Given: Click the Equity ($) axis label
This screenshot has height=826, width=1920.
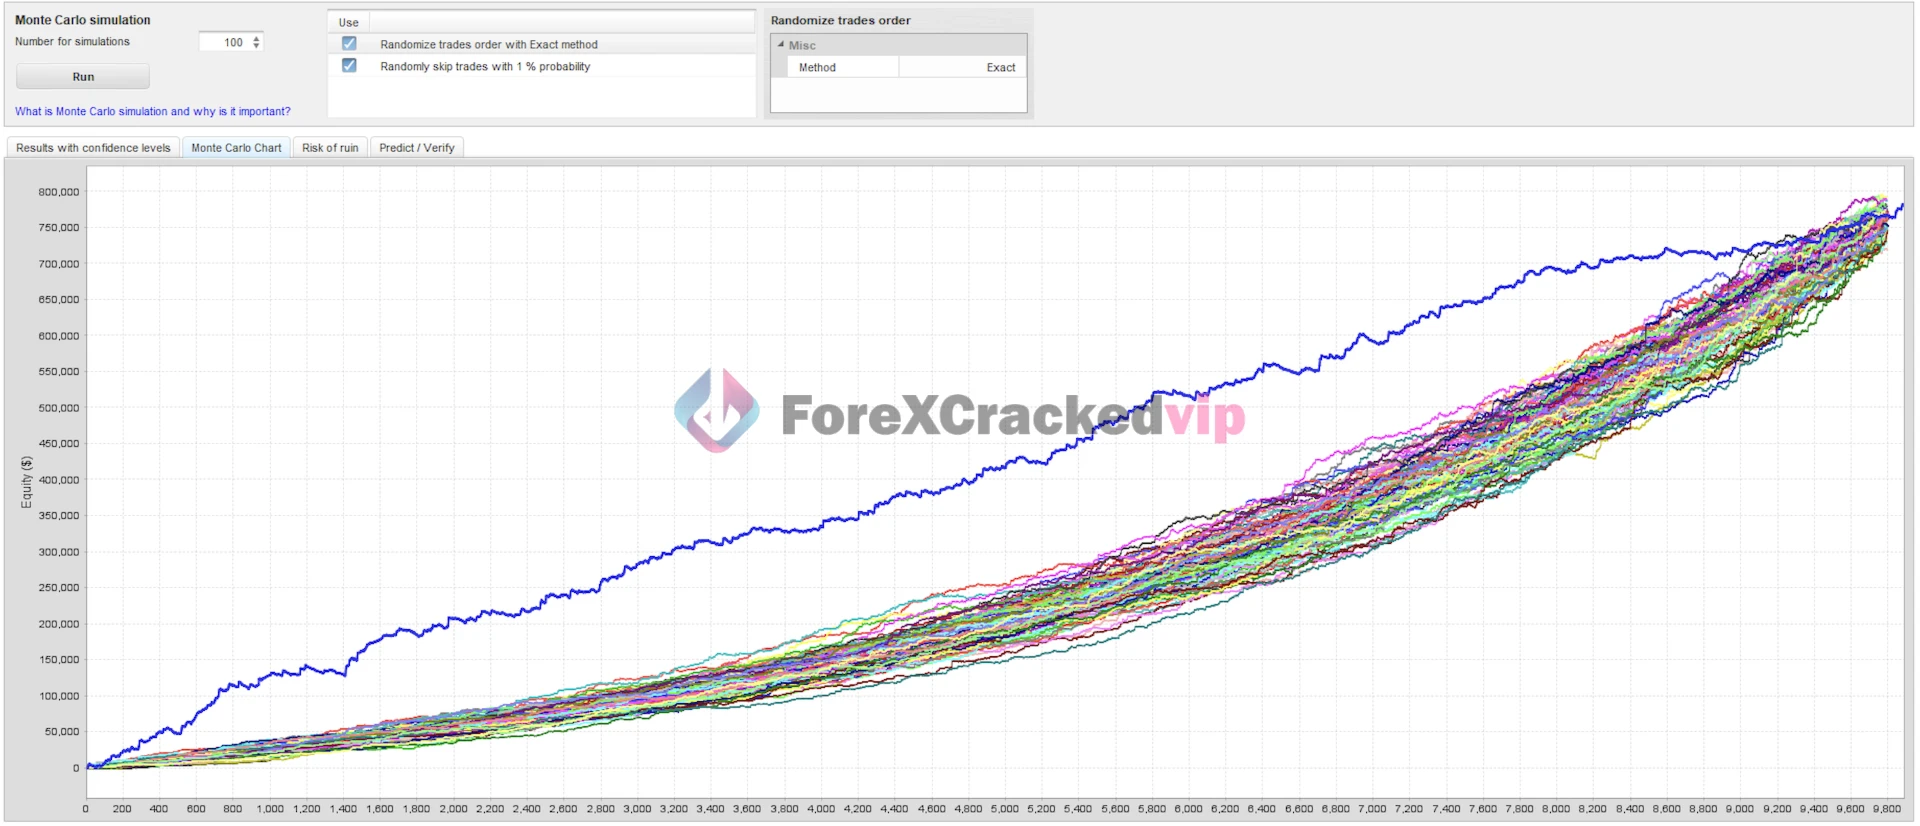Looking at the screenshot, I should [x=27, y=482].
